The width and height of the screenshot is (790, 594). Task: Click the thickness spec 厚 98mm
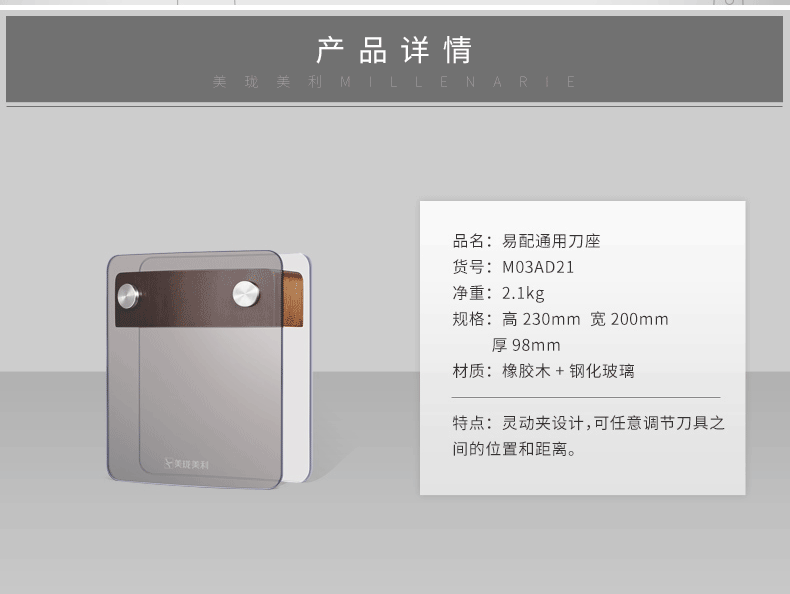pos(526,346)
